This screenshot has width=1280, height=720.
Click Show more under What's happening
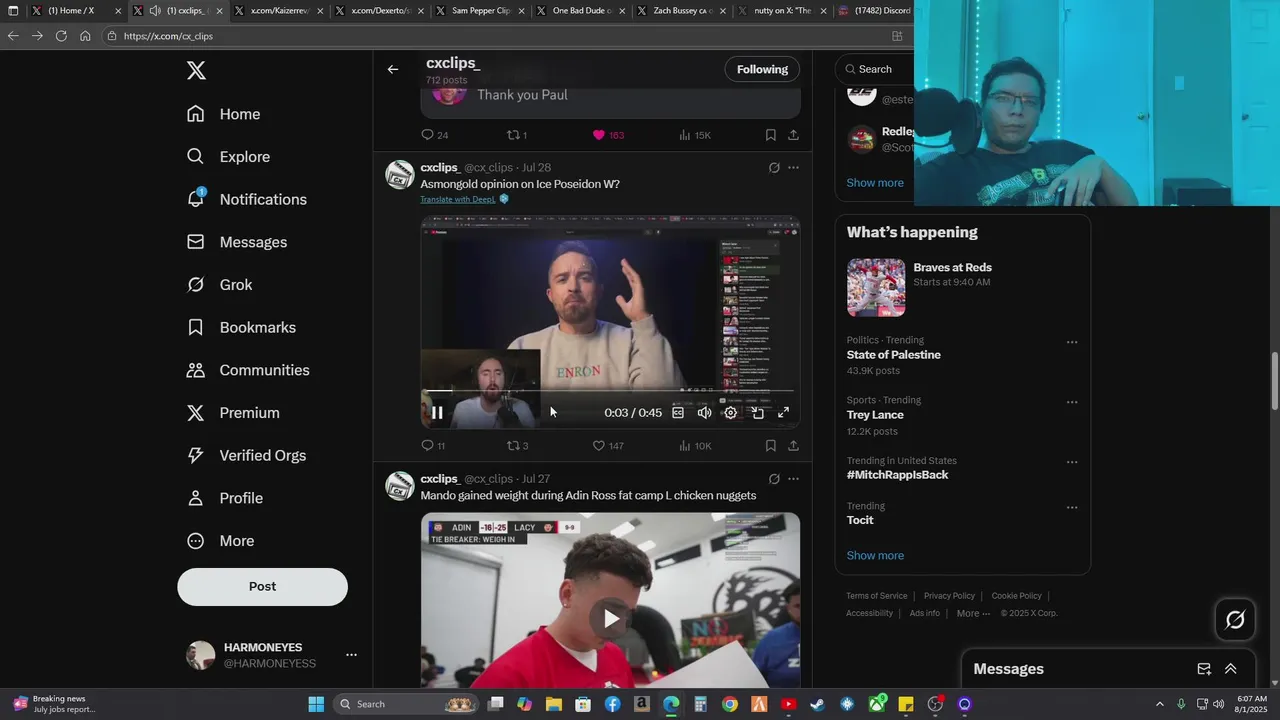pos(875,556)
